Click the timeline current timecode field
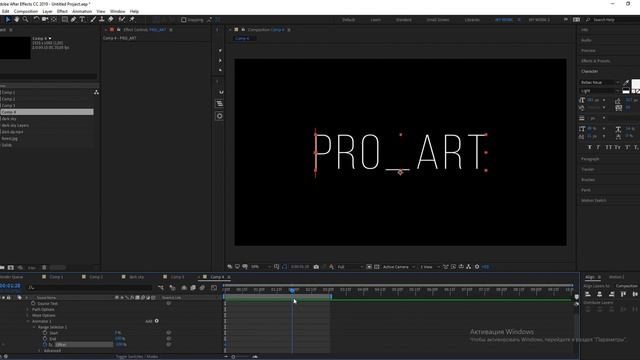The height and width of the screenshot is (360, 640). tap(10, 286)
